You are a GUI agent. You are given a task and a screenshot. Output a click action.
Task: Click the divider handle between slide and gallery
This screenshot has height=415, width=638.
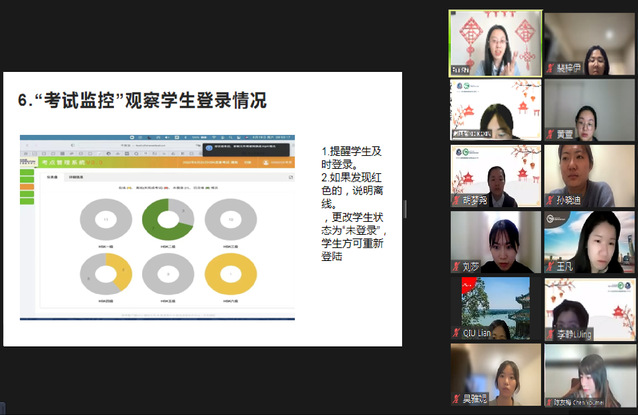point(405,208)
